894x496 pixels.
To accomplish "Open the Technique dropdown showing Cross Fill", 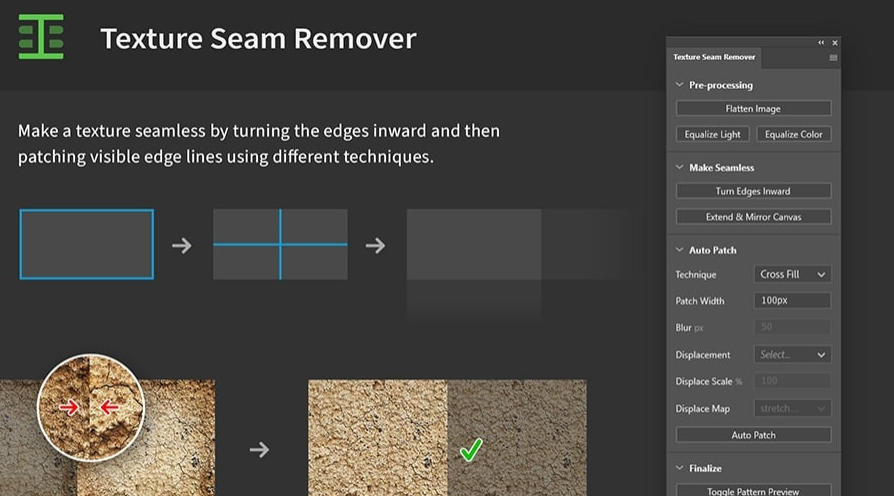I will (x=793, y=274).
